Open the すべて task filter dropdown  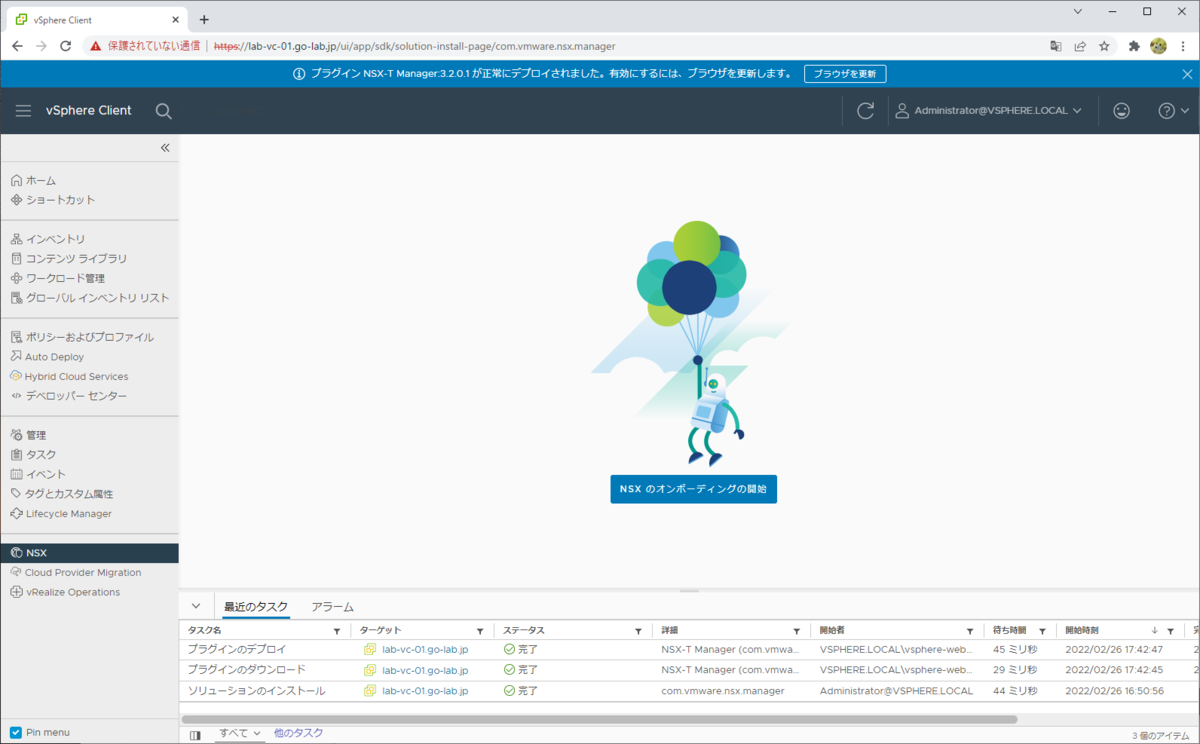click(x=240, y=733)
